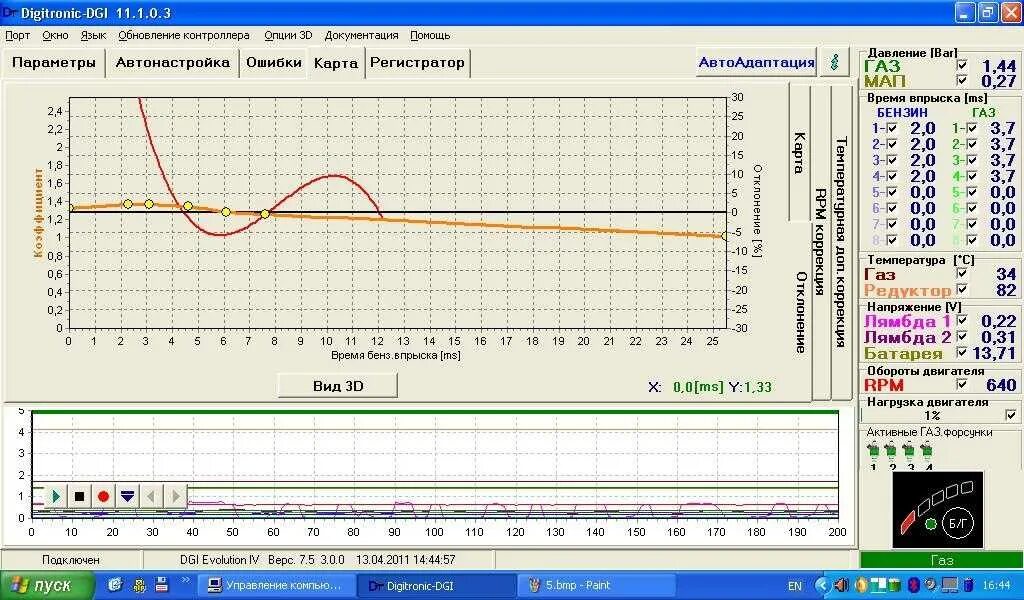Click yellow map point near 2.3 ms
Viewport: 1024px width, 600px height.
point(128,204)
